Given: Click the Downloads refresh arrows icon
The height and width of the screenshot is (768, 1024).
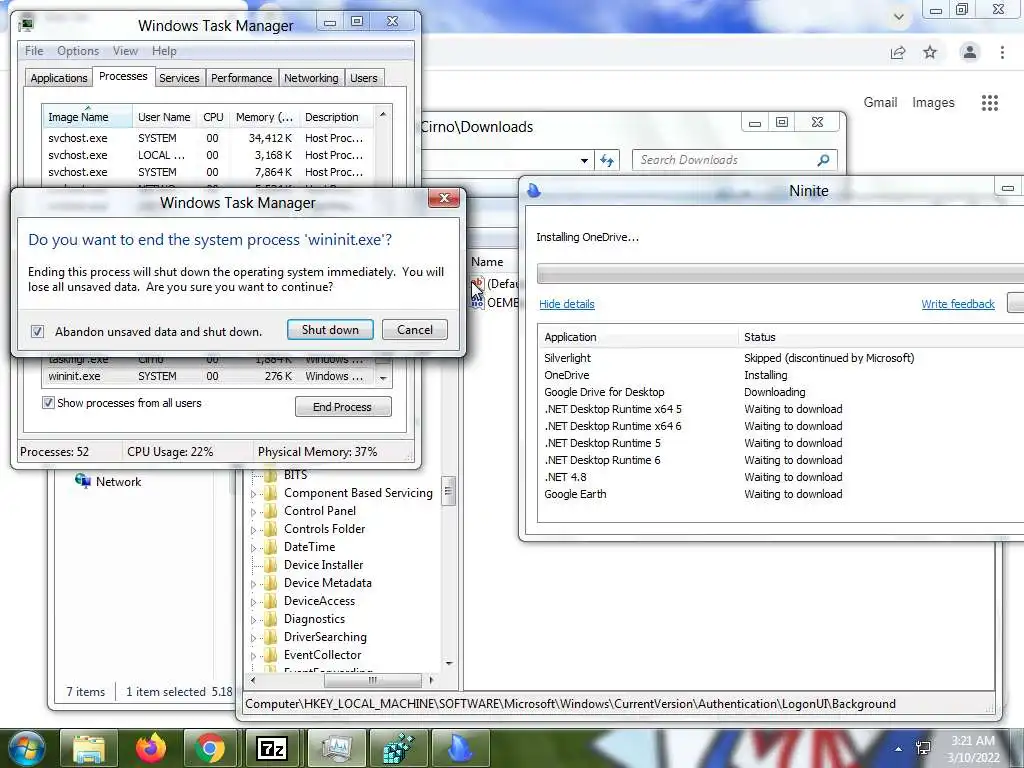Looking at the screenshot, I should point(607,160).
